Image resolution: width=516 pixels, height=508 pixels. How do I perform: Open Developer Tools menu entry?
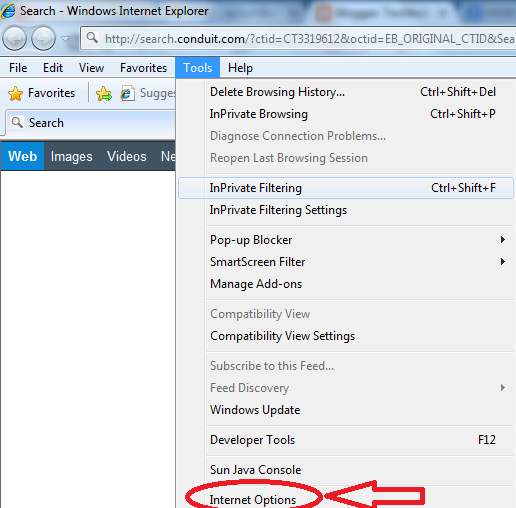346,440
